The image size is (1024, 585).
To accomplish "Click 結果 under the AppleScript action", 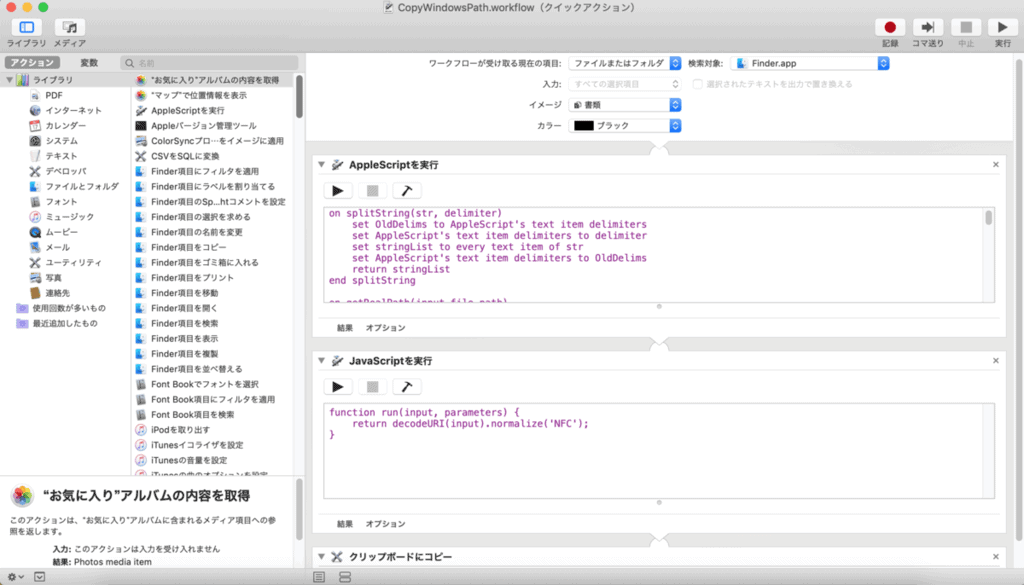I will click(x=345, y=328).
